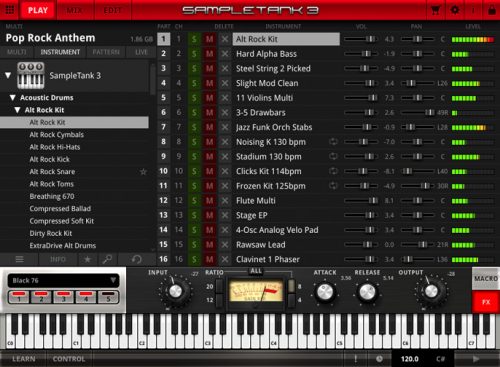Click the MACRO button
The width and height of the screenshot is (500, 367).
[x=486, y=278]
